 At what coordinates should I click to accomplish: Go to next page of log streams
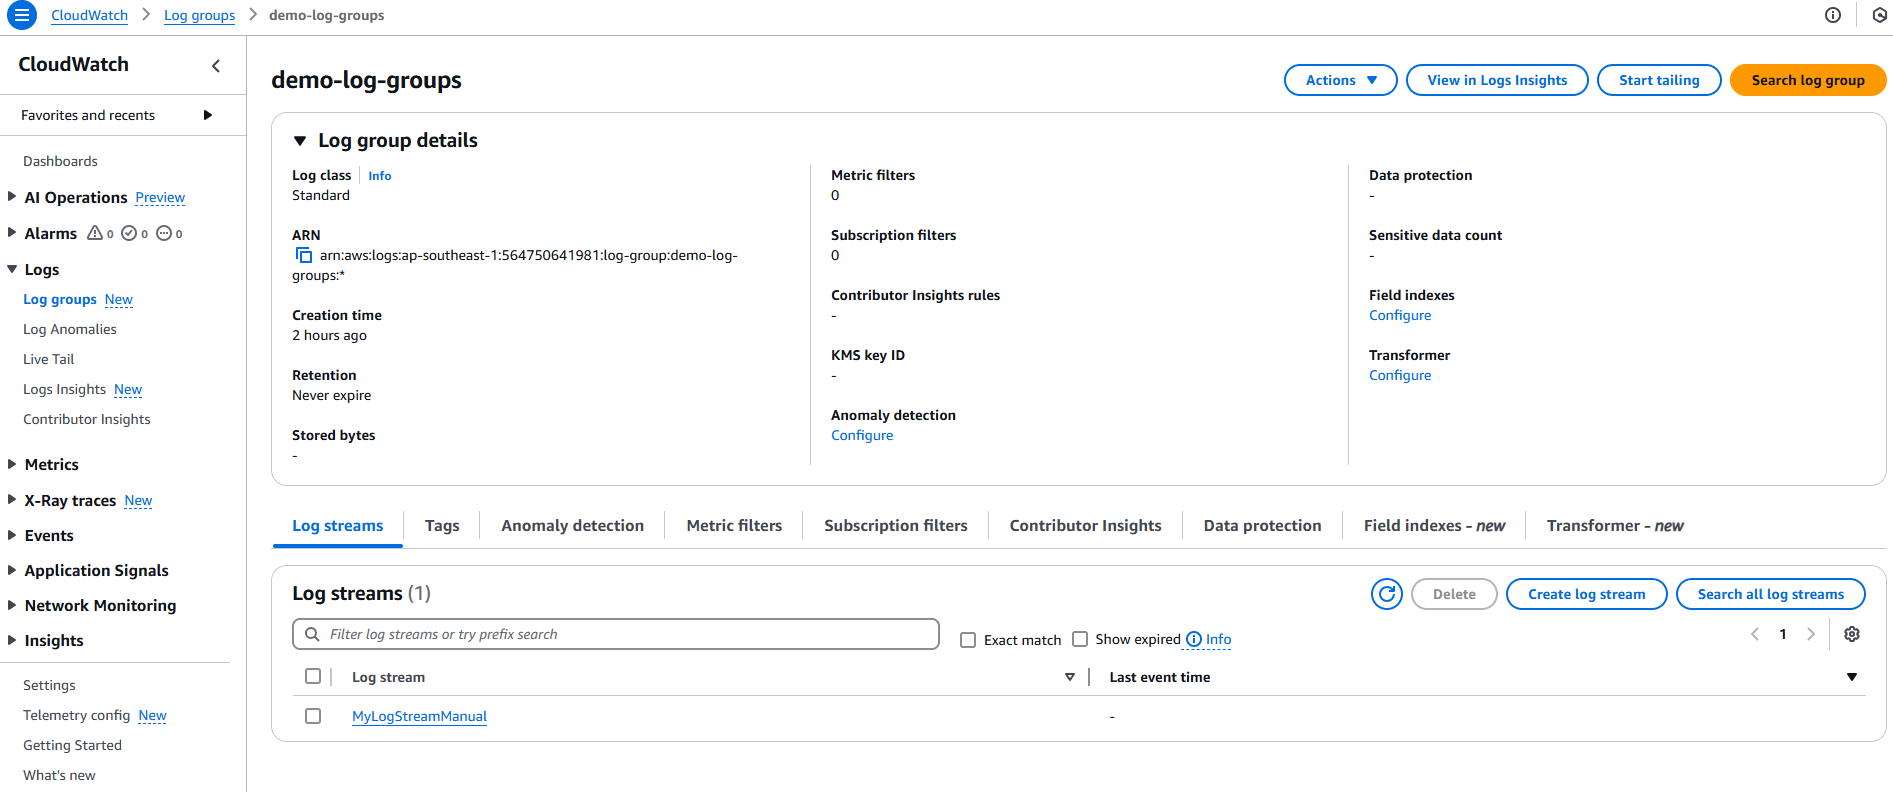(1810, 634)
